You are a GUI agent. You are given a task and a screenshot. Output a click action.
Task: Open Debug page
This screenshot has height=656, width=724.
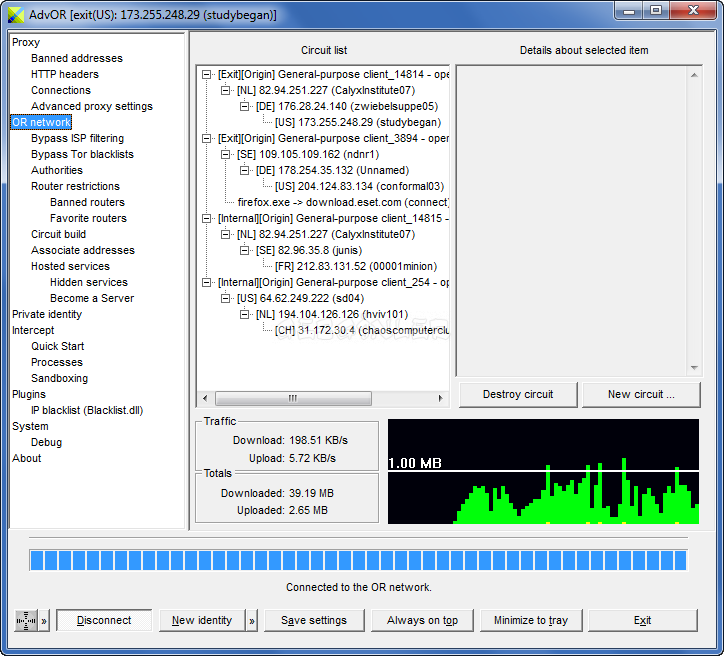pos(46,442)
